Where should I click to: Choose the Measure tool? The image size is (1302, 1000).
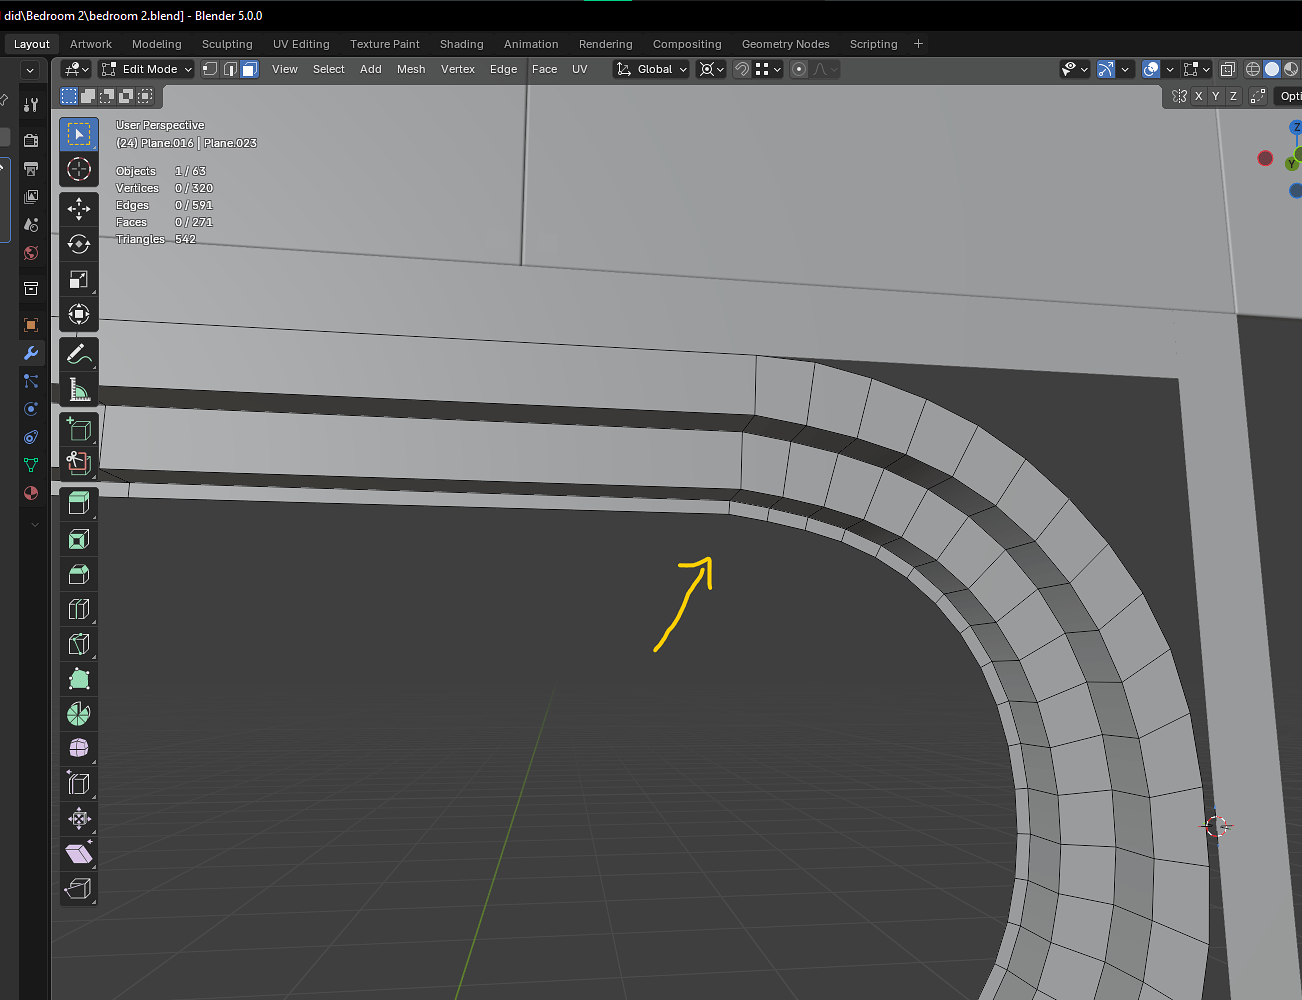(79, 389)
